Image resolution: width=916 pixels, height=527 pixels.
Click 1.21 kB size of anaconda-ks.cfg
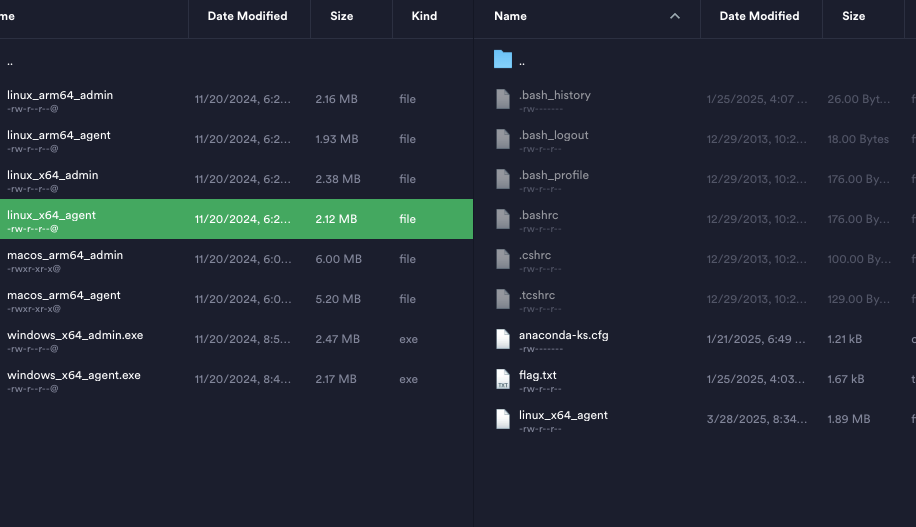pyautogui.click(x=845, y=339)
